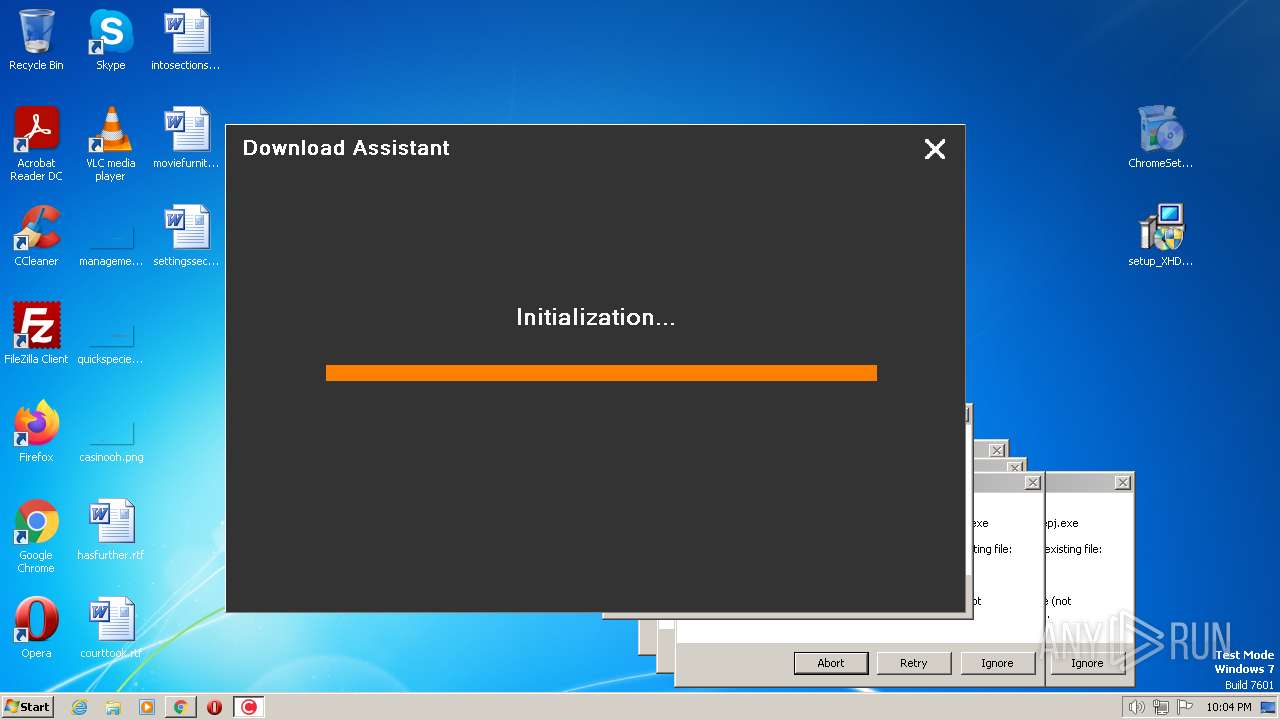Click the Retry button in error dialog

pos(914,663)
